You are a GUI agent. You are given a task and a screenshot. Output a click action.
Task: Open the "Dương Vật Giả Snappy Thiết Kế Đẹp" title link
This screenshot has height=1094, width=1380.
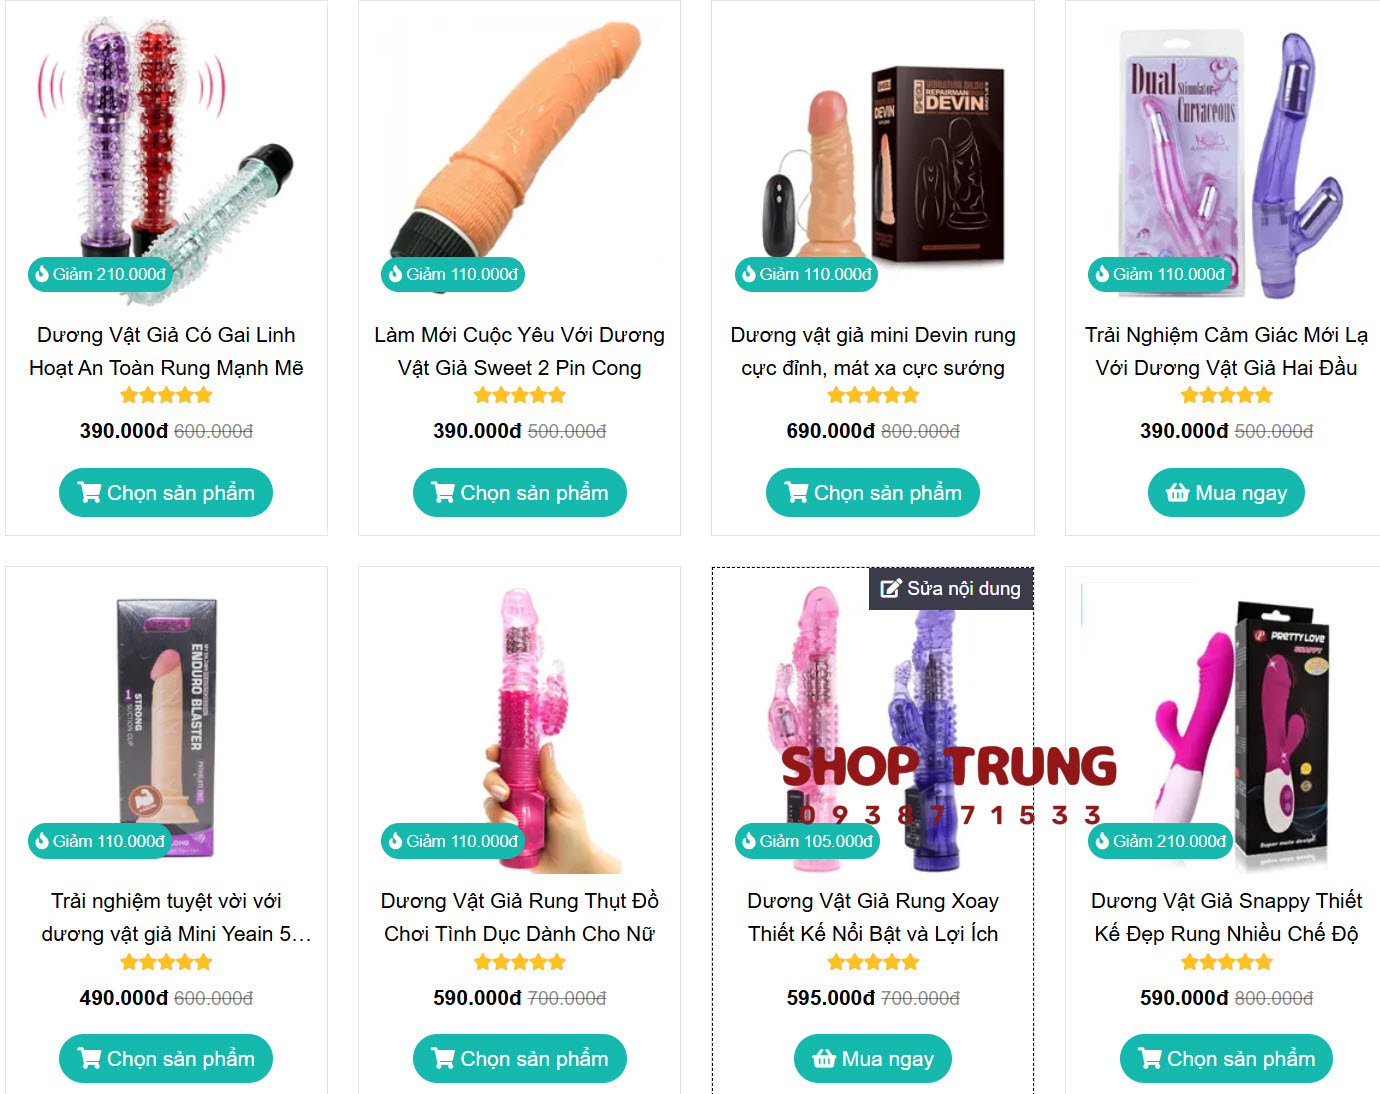coord(1226,917)
